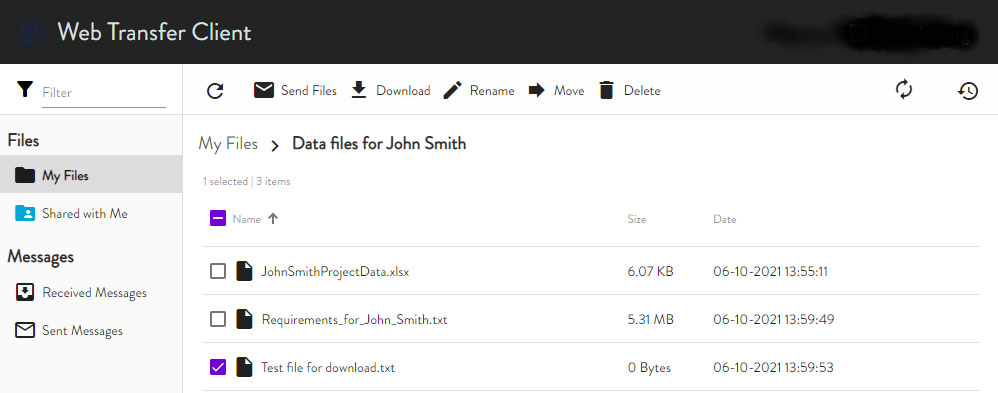This screenshot has width=998, height=393.
Task: Click the sync arrows icon
Action: click(x=904, y=90)
